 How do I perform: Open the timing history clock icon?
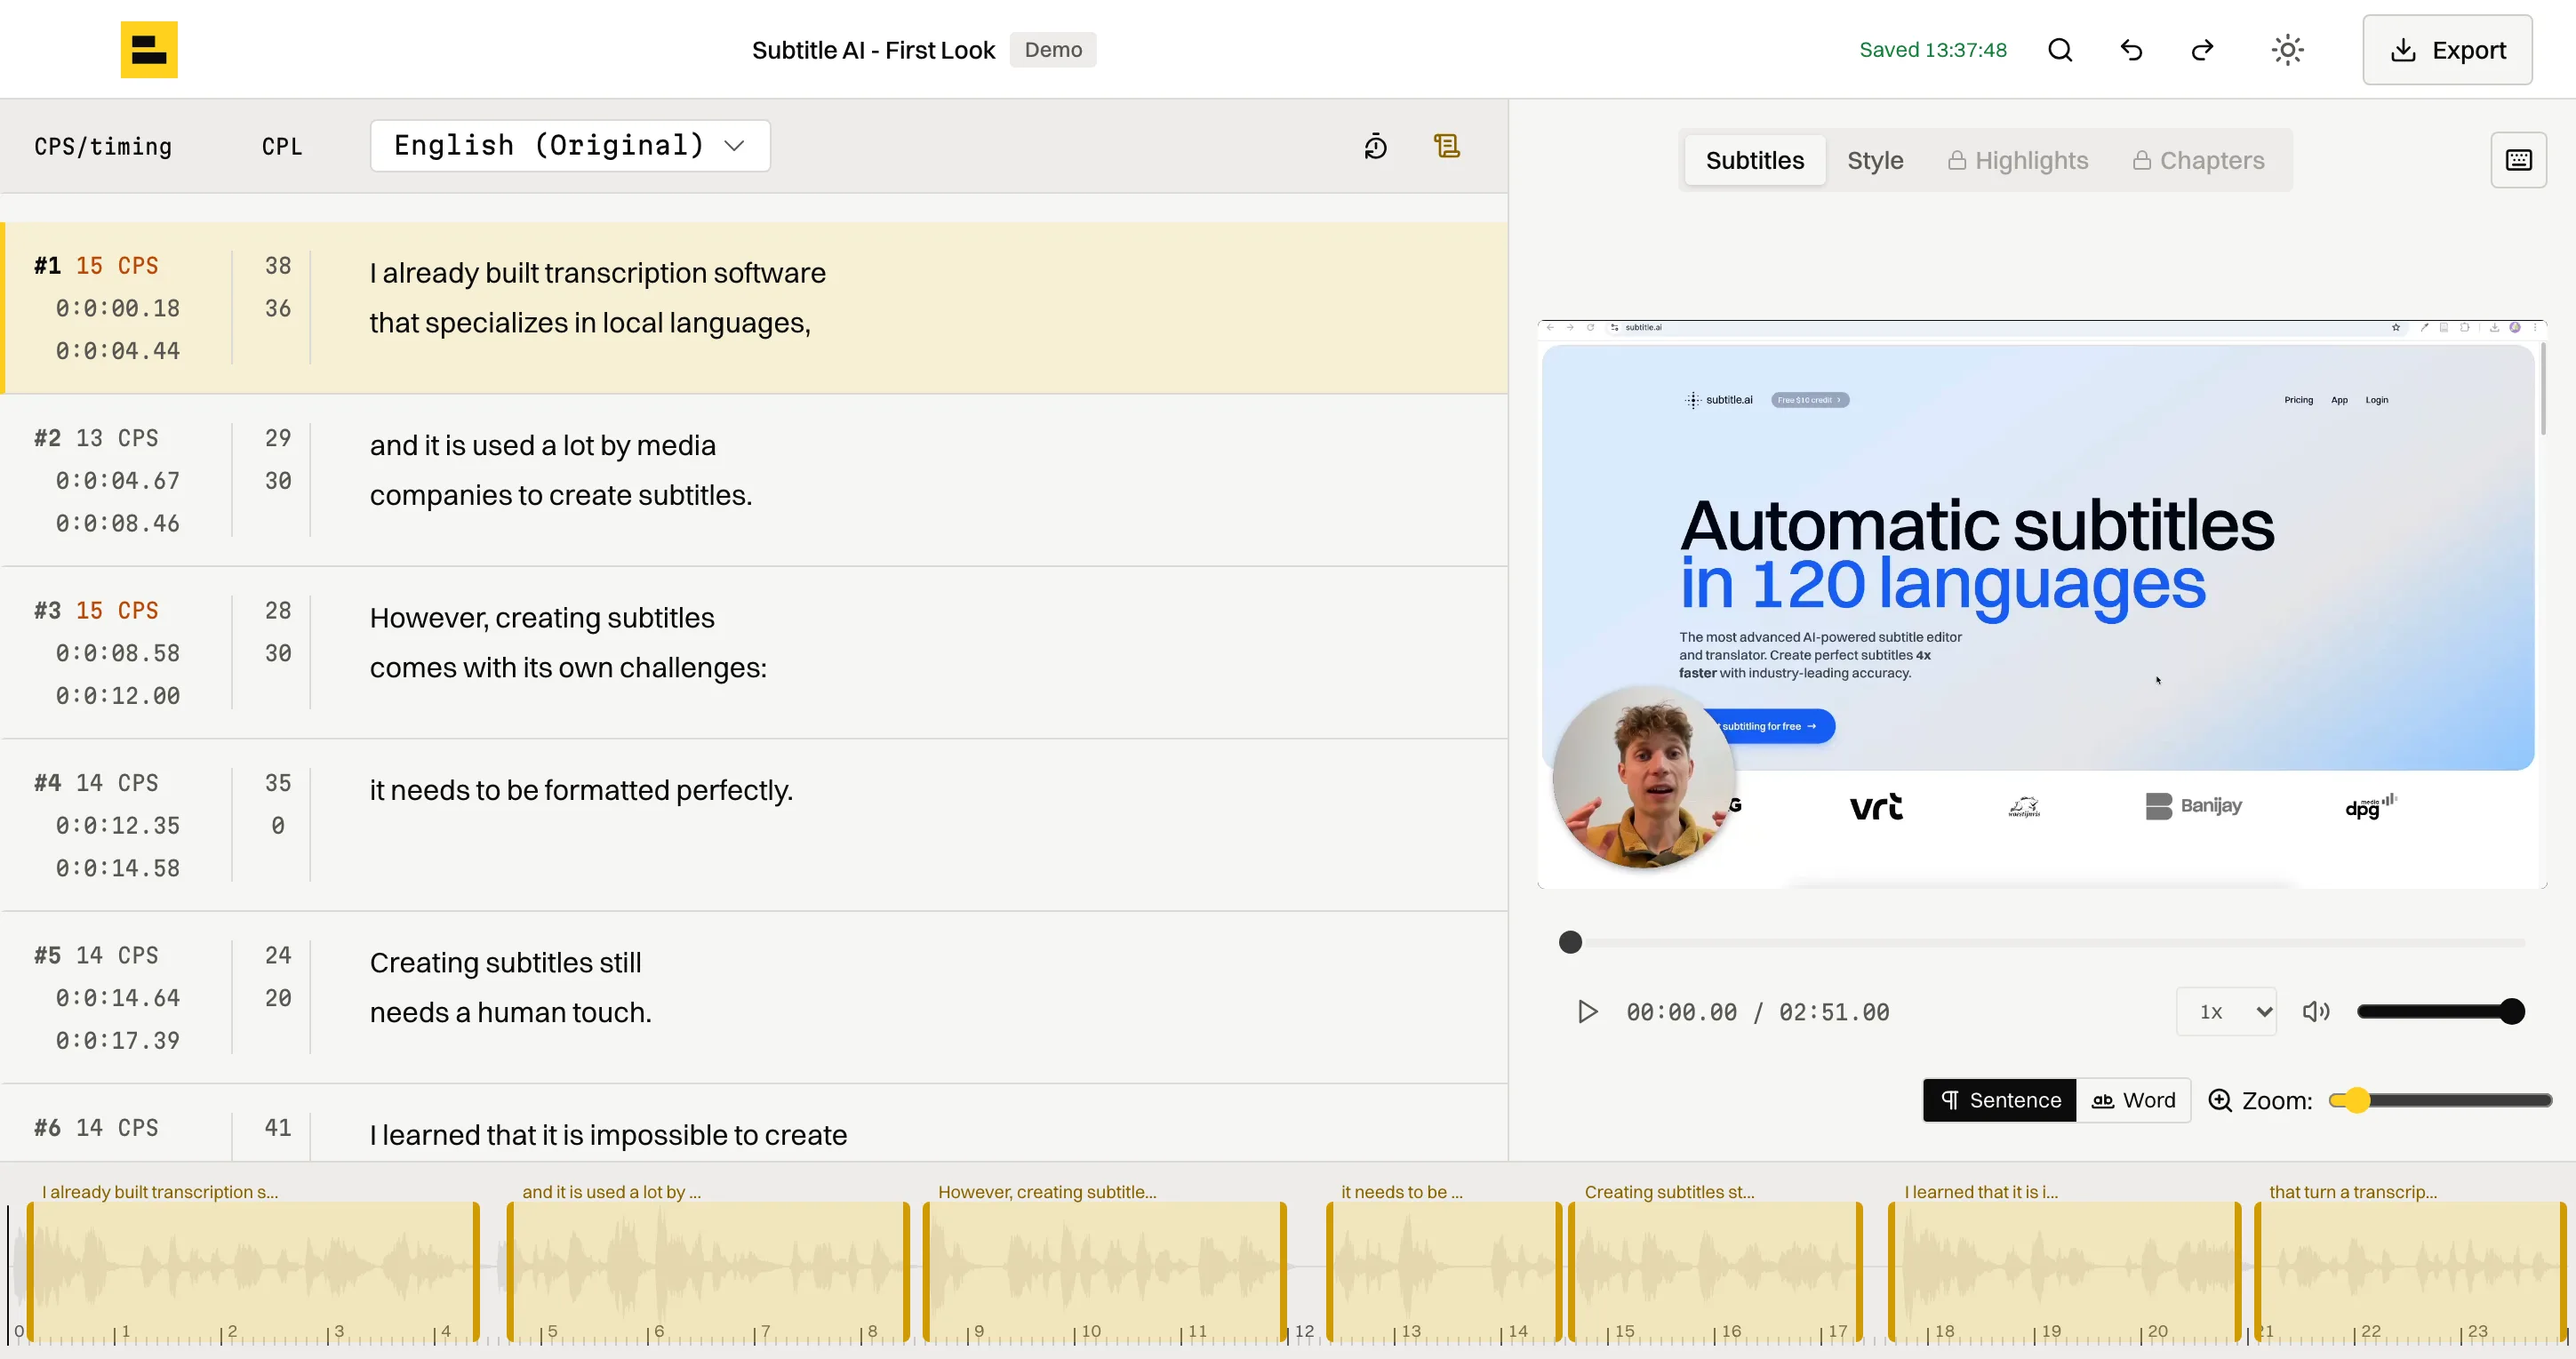tap(1376, 146)
